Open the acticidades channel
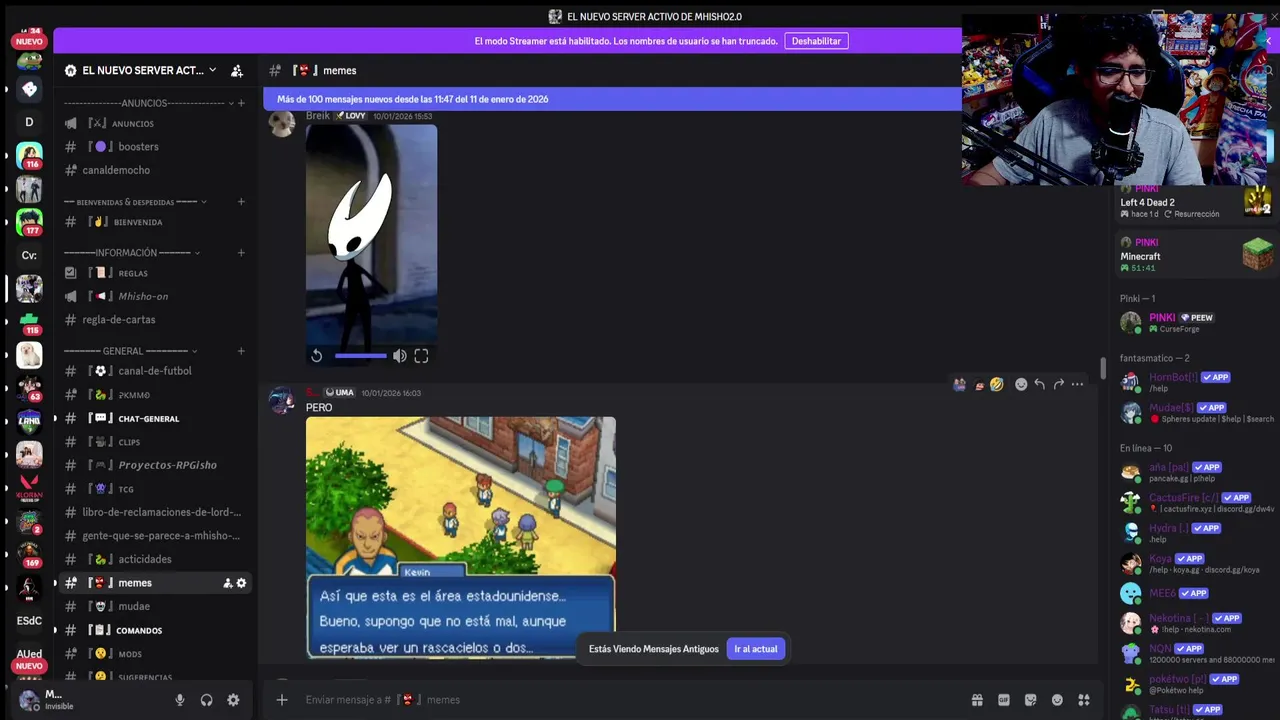The image size is (1280, 720). coord(153,559)
